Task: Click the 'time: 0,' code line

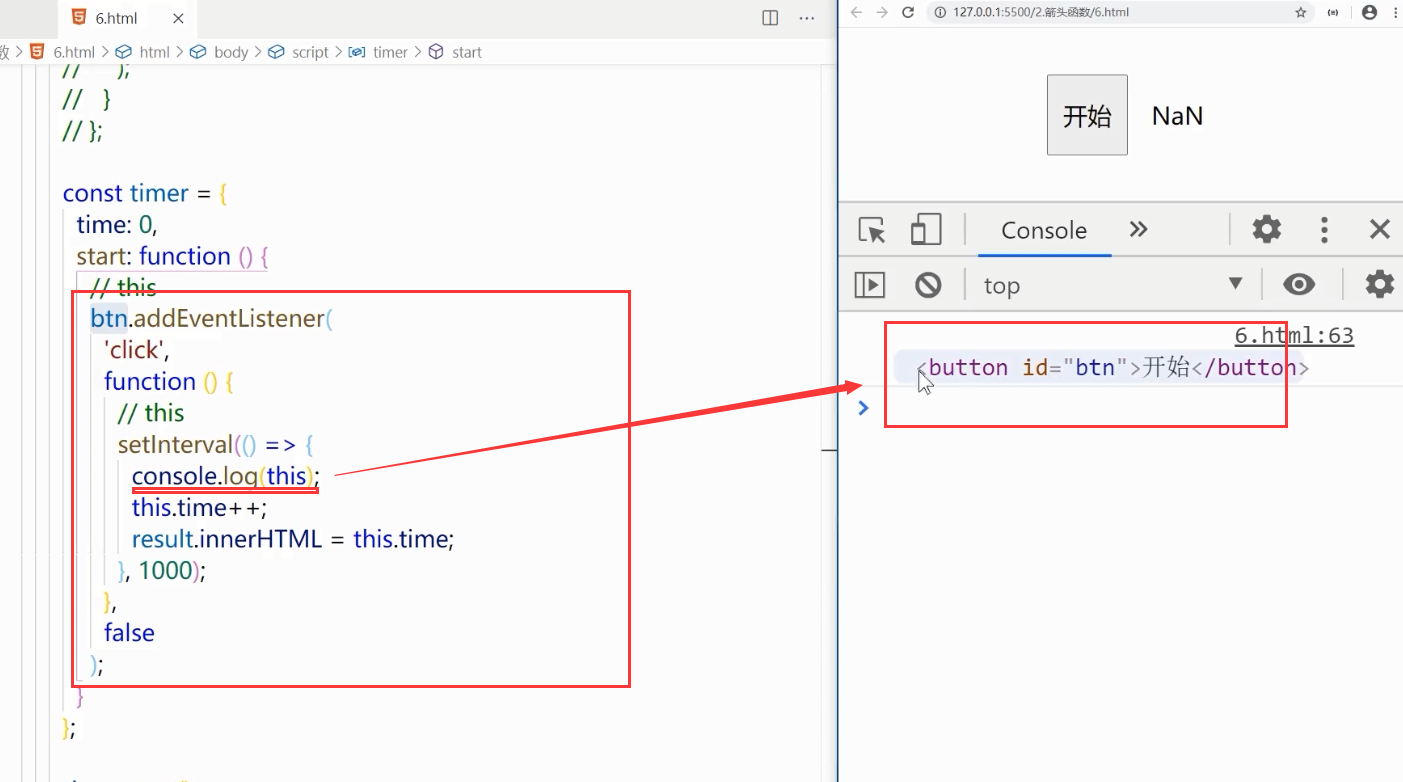Action: pyautogui.click(x=117, y=224)
